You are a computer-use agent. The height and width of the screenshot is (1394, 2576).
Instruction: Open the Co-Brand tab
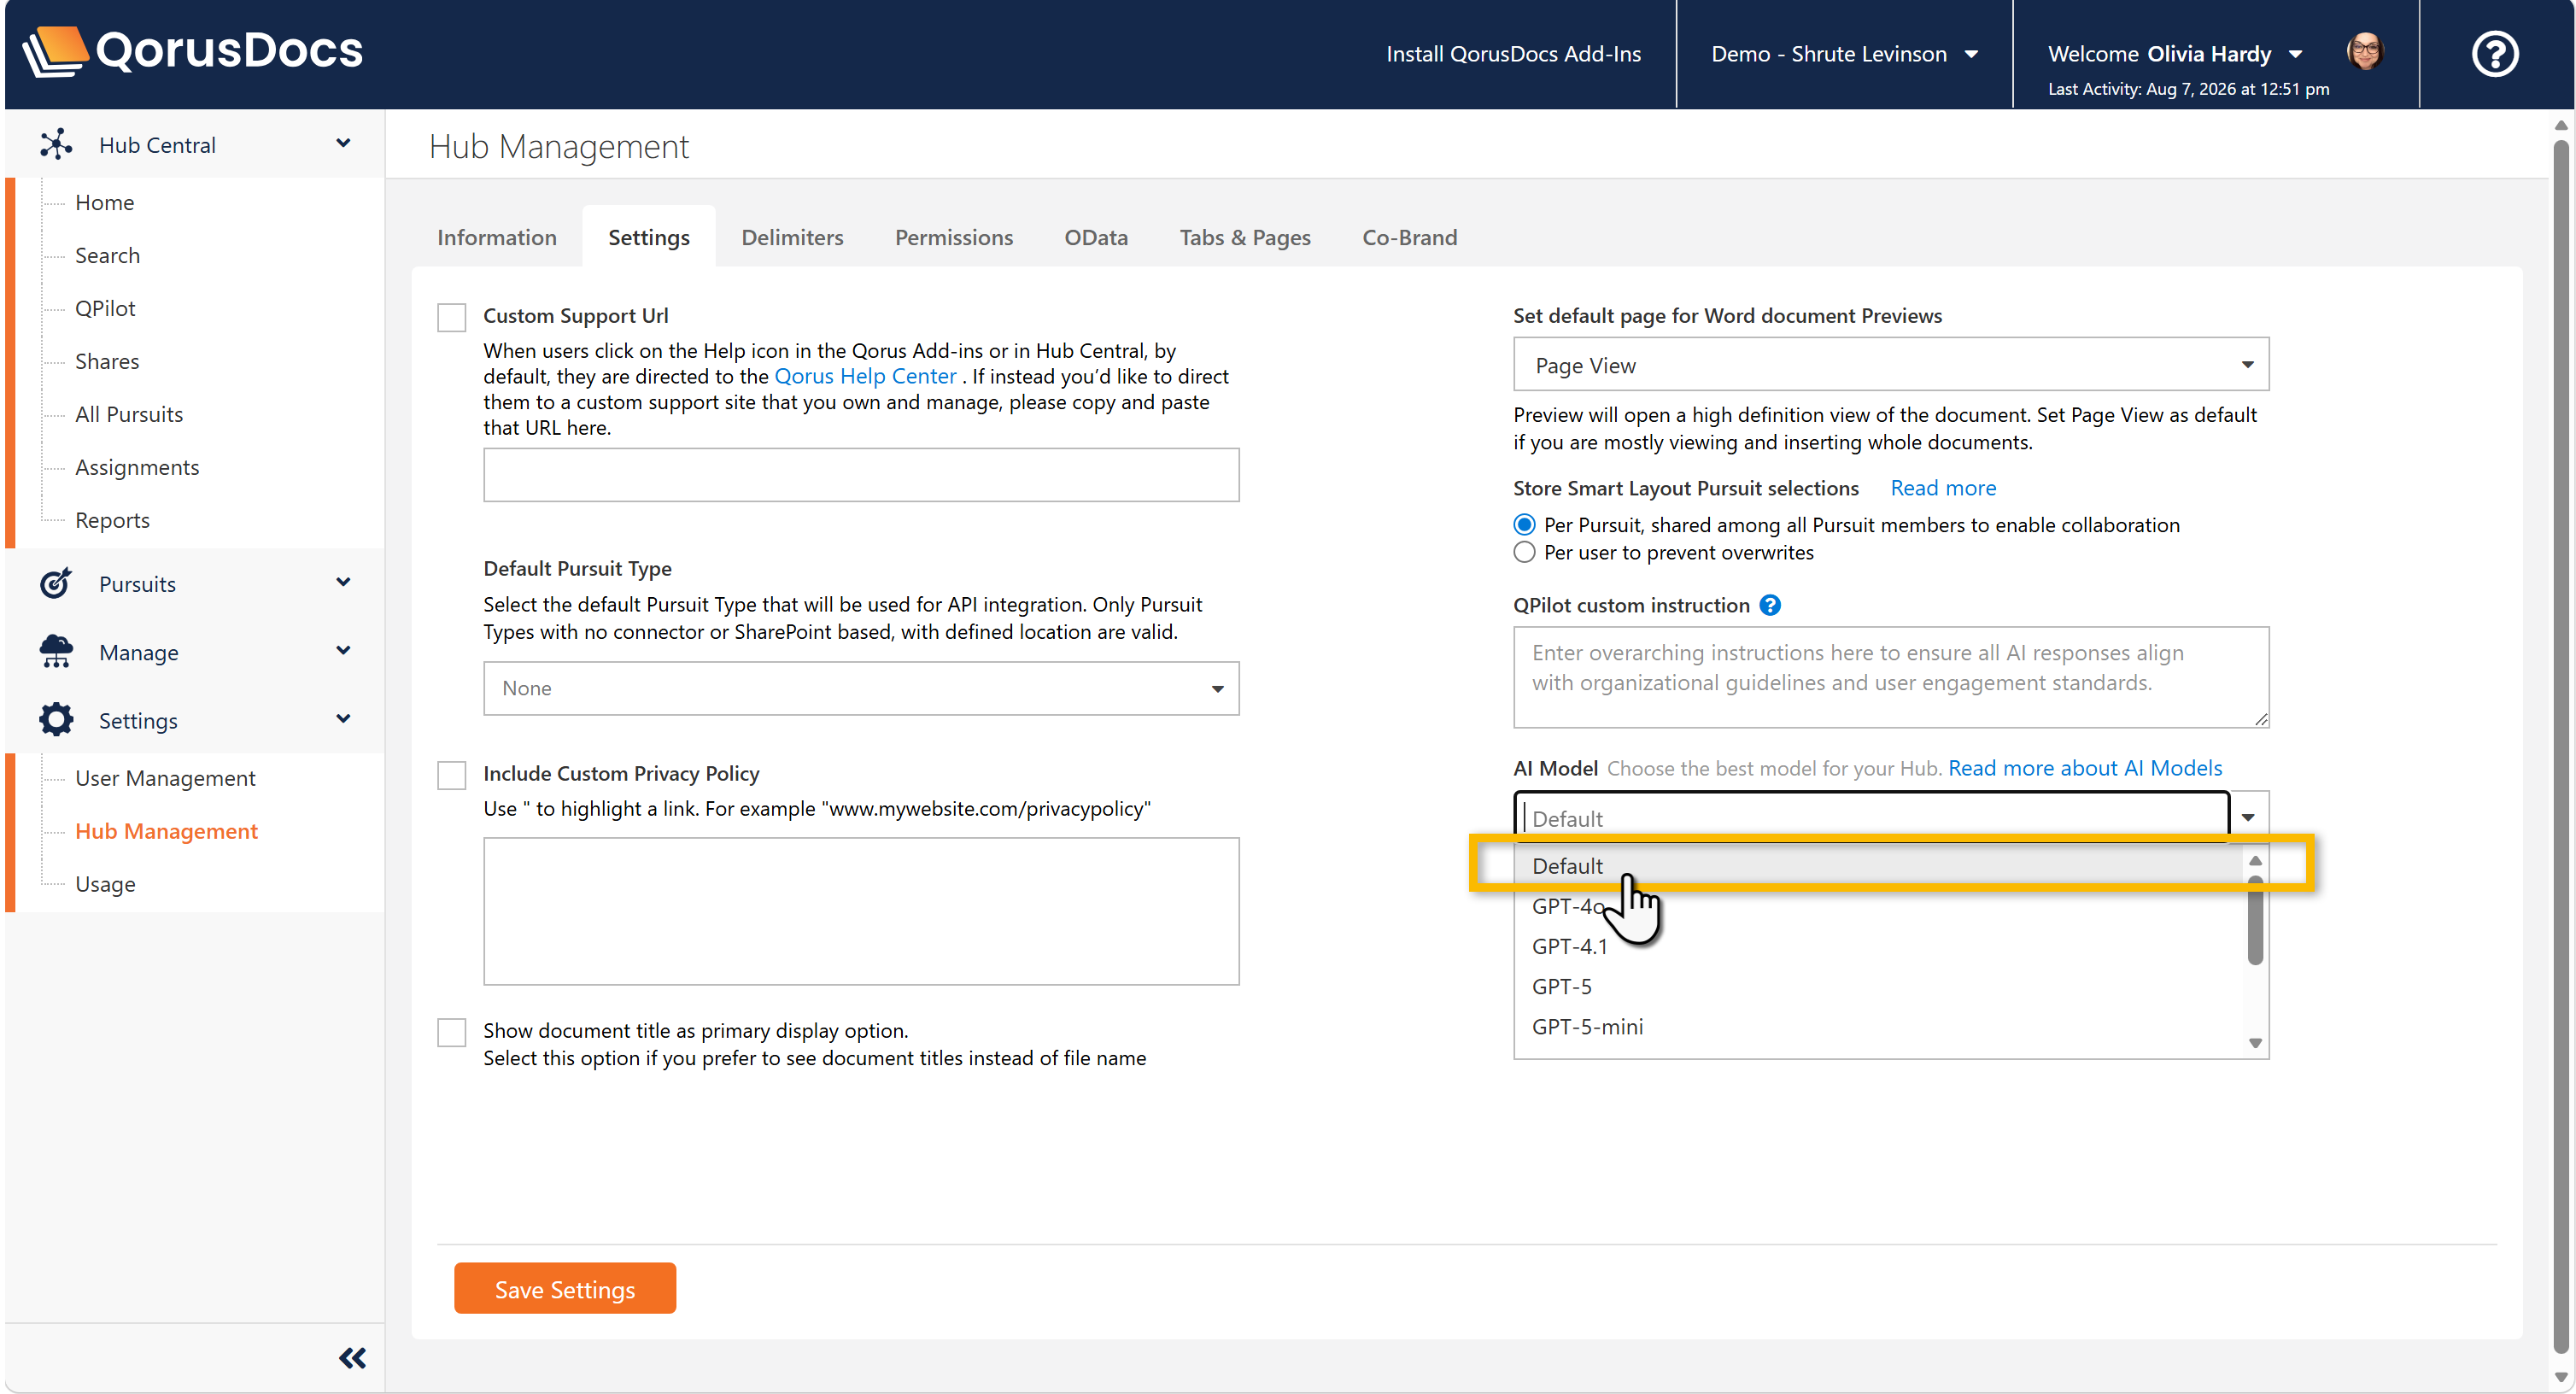pos(1409,237)
